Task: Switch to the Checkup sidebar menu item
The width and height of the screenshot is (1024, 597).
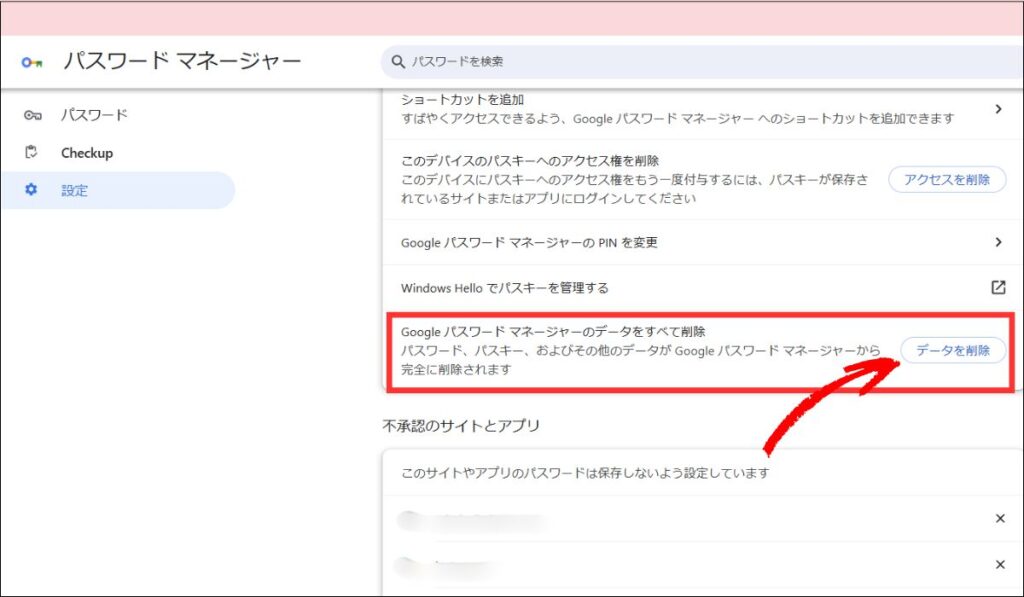Action: click(87, 153)
